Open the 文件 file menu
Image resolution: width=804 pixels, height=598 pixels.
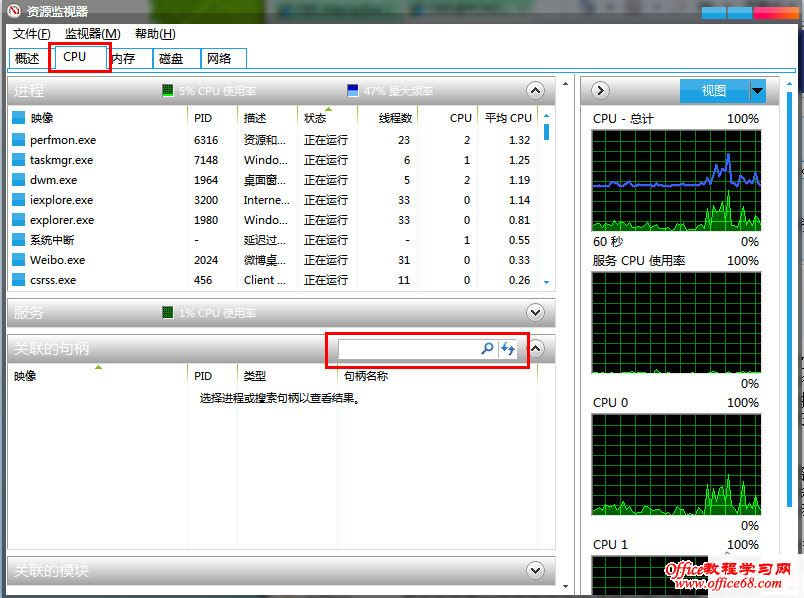click(30, 34)
